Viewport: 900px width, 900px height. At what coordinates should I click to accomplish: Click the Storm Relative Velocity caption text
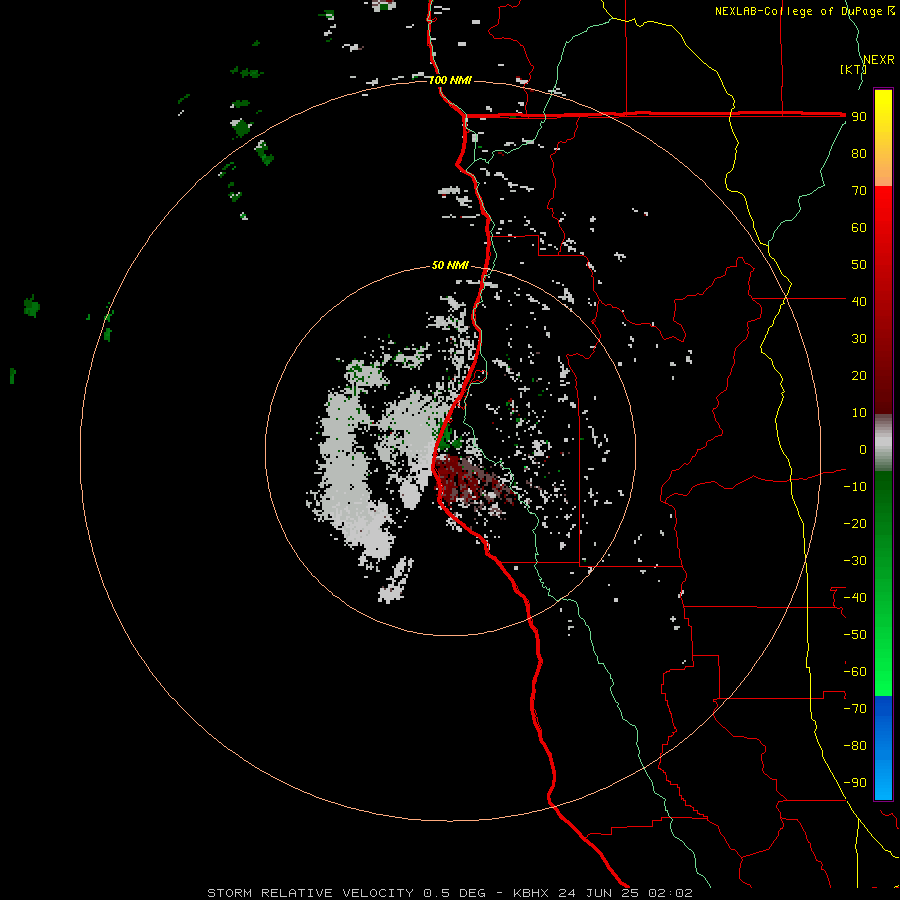450,893
